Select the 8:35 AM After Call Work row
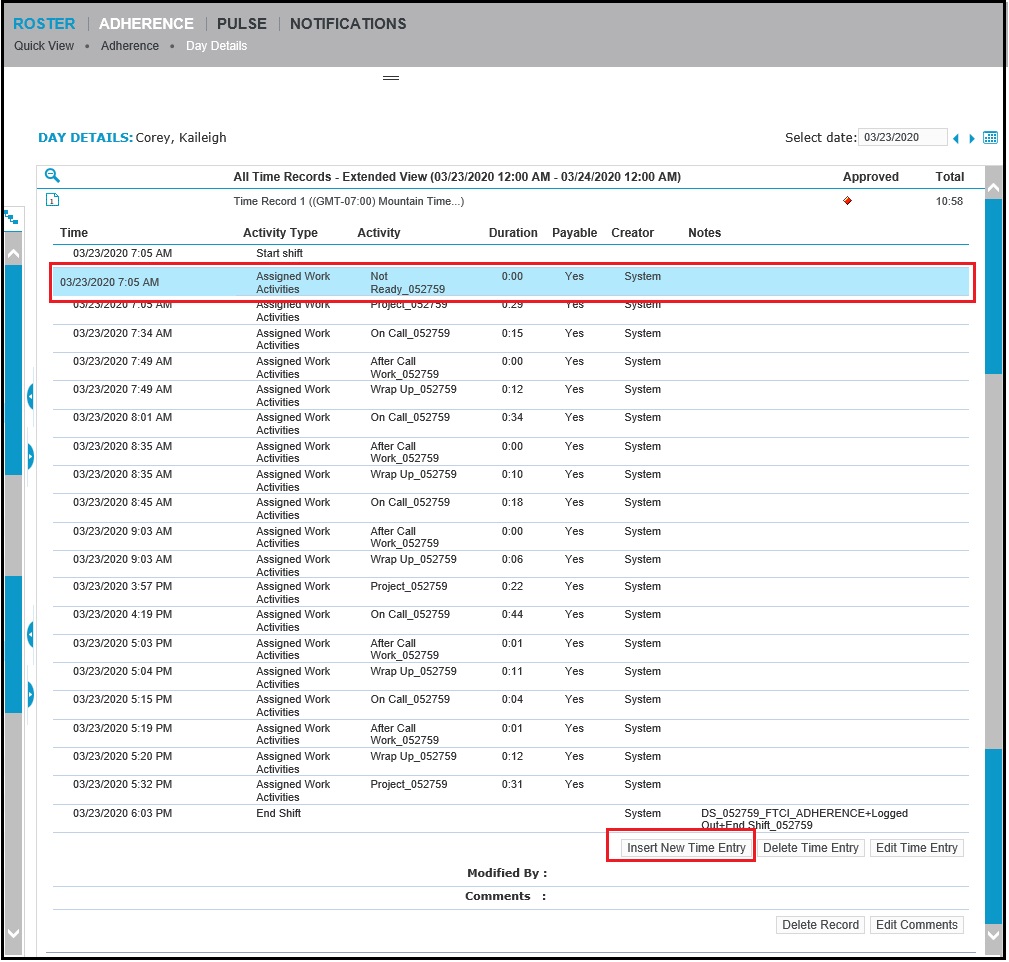The image size is (1009, 962). click(510, 452)
